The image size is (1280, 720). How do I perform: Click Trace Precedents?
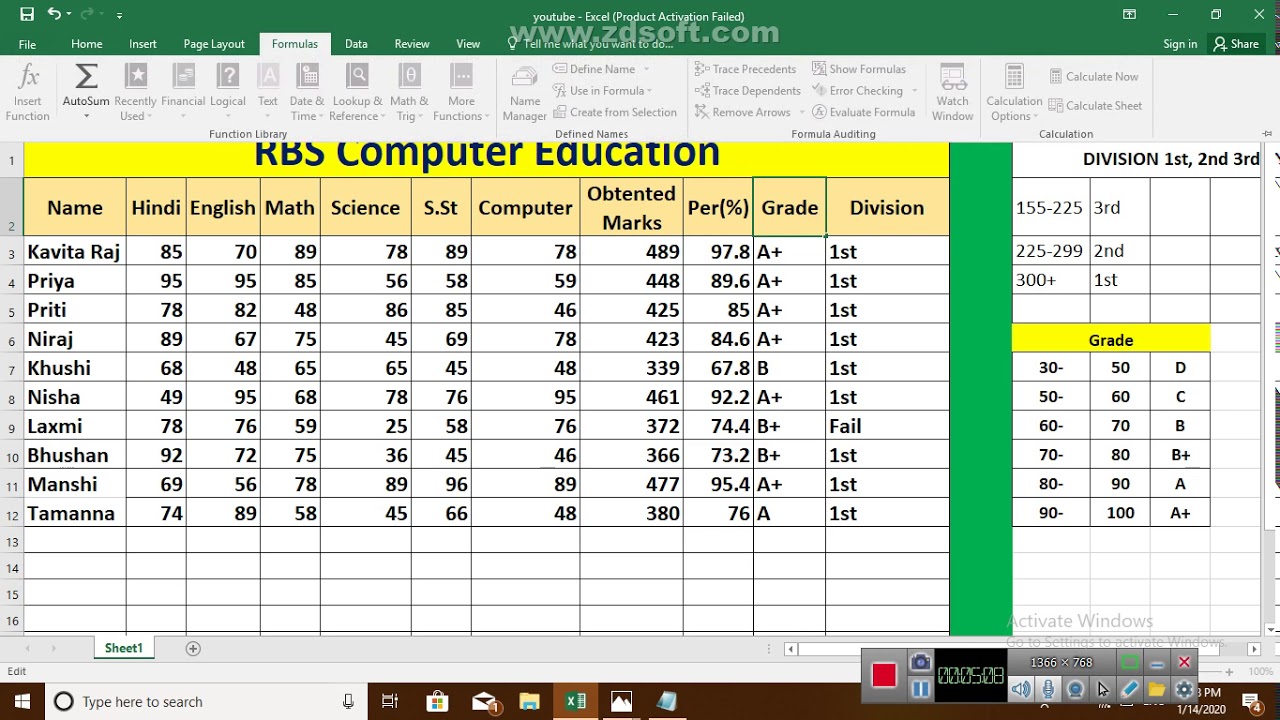coord(746,69)
